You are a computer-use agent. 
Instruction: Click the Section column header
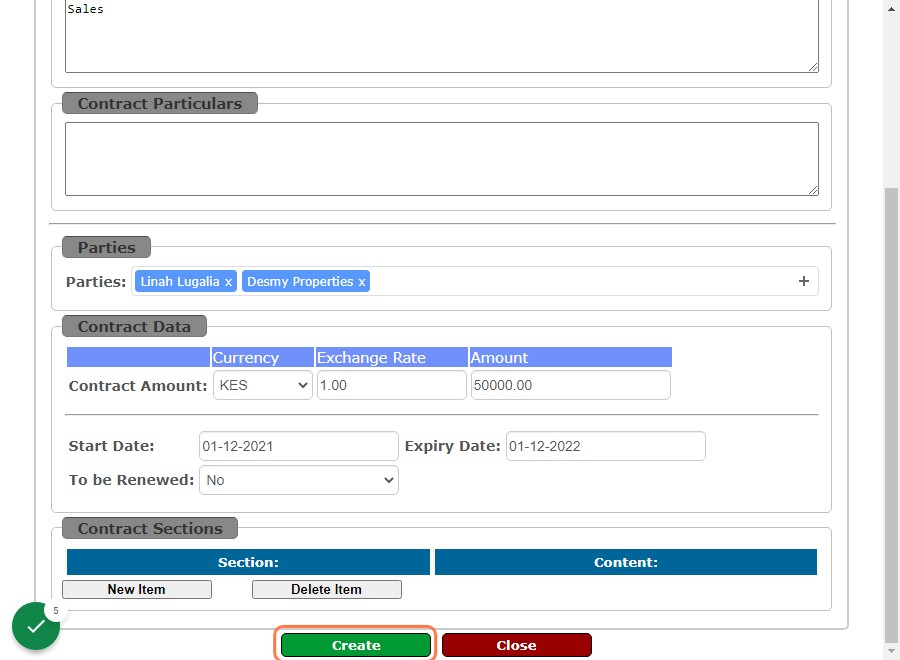point(249,562)
